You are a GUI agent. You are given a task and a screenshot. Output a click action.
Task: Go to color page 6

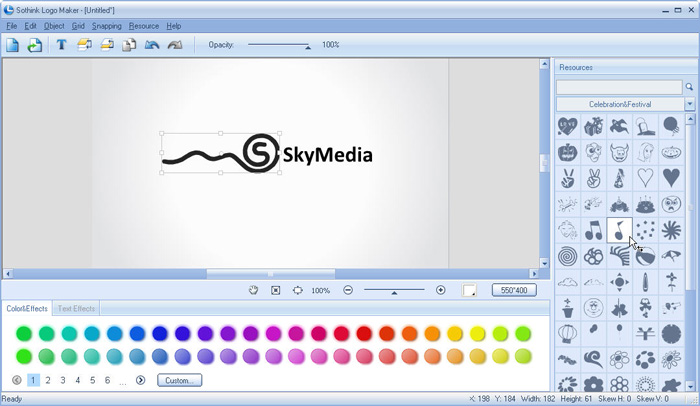coord(107,381)
